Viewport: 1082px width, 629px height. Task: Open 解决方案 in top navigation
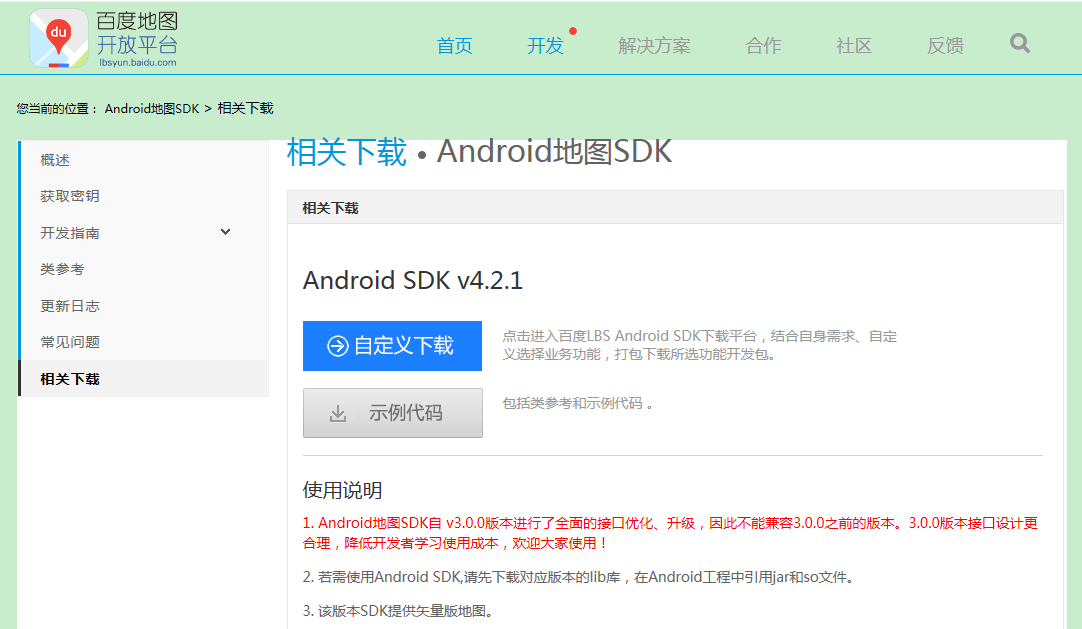click(x=654, y=46)
